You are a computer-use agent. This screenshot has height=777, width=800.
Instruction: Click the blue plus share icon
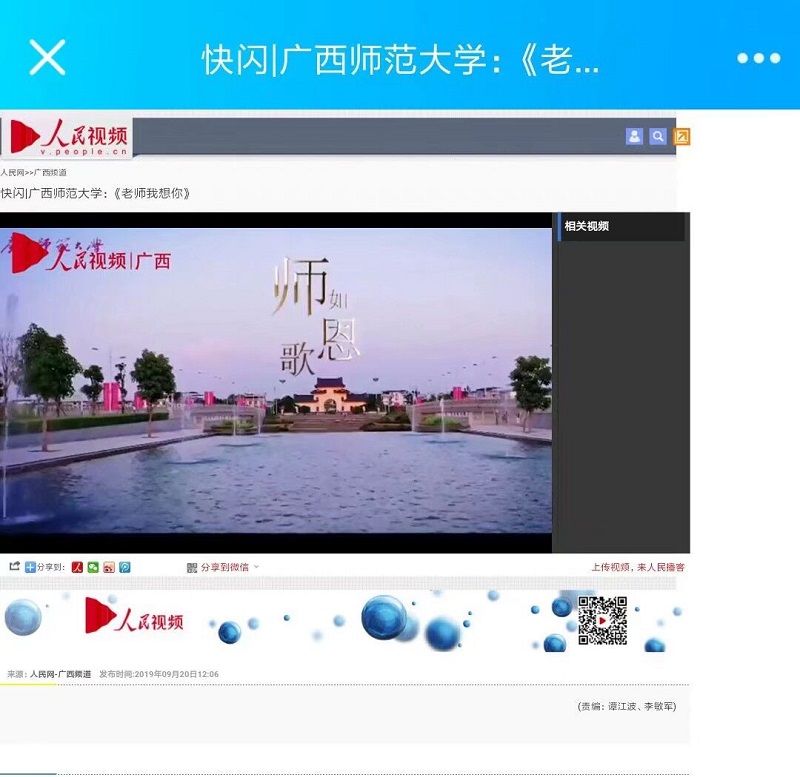point(30,567)
